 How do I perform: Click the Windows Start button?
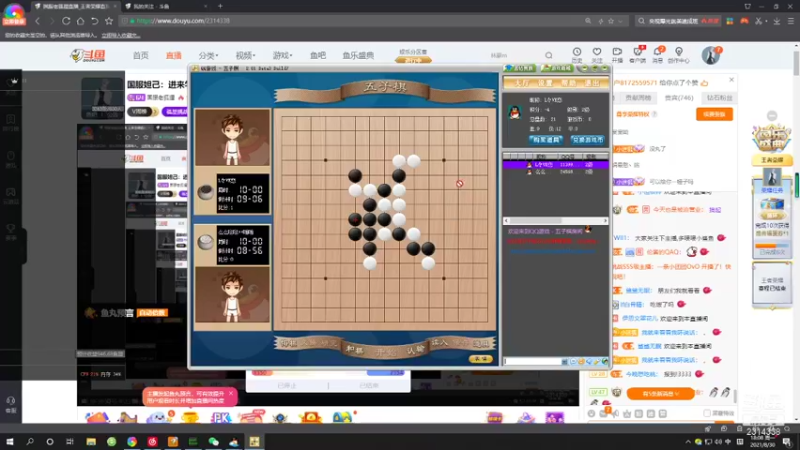[x=10, y=441]
